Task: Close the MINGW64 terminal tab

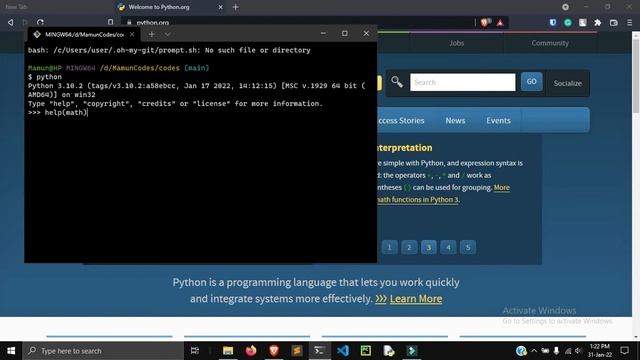Action: [132, 34]
